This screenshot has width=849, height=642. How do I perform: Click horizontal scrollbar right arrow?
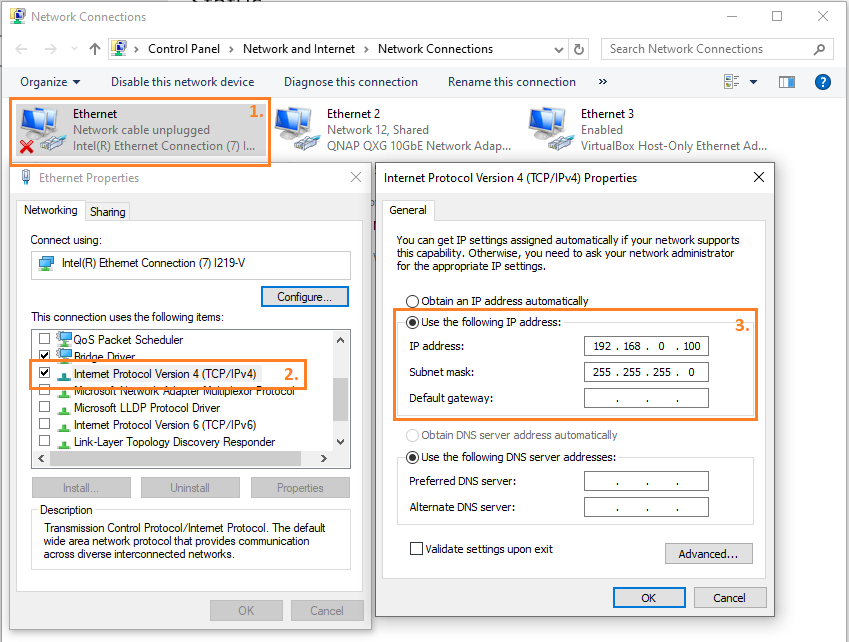click(x=324, y=458)
